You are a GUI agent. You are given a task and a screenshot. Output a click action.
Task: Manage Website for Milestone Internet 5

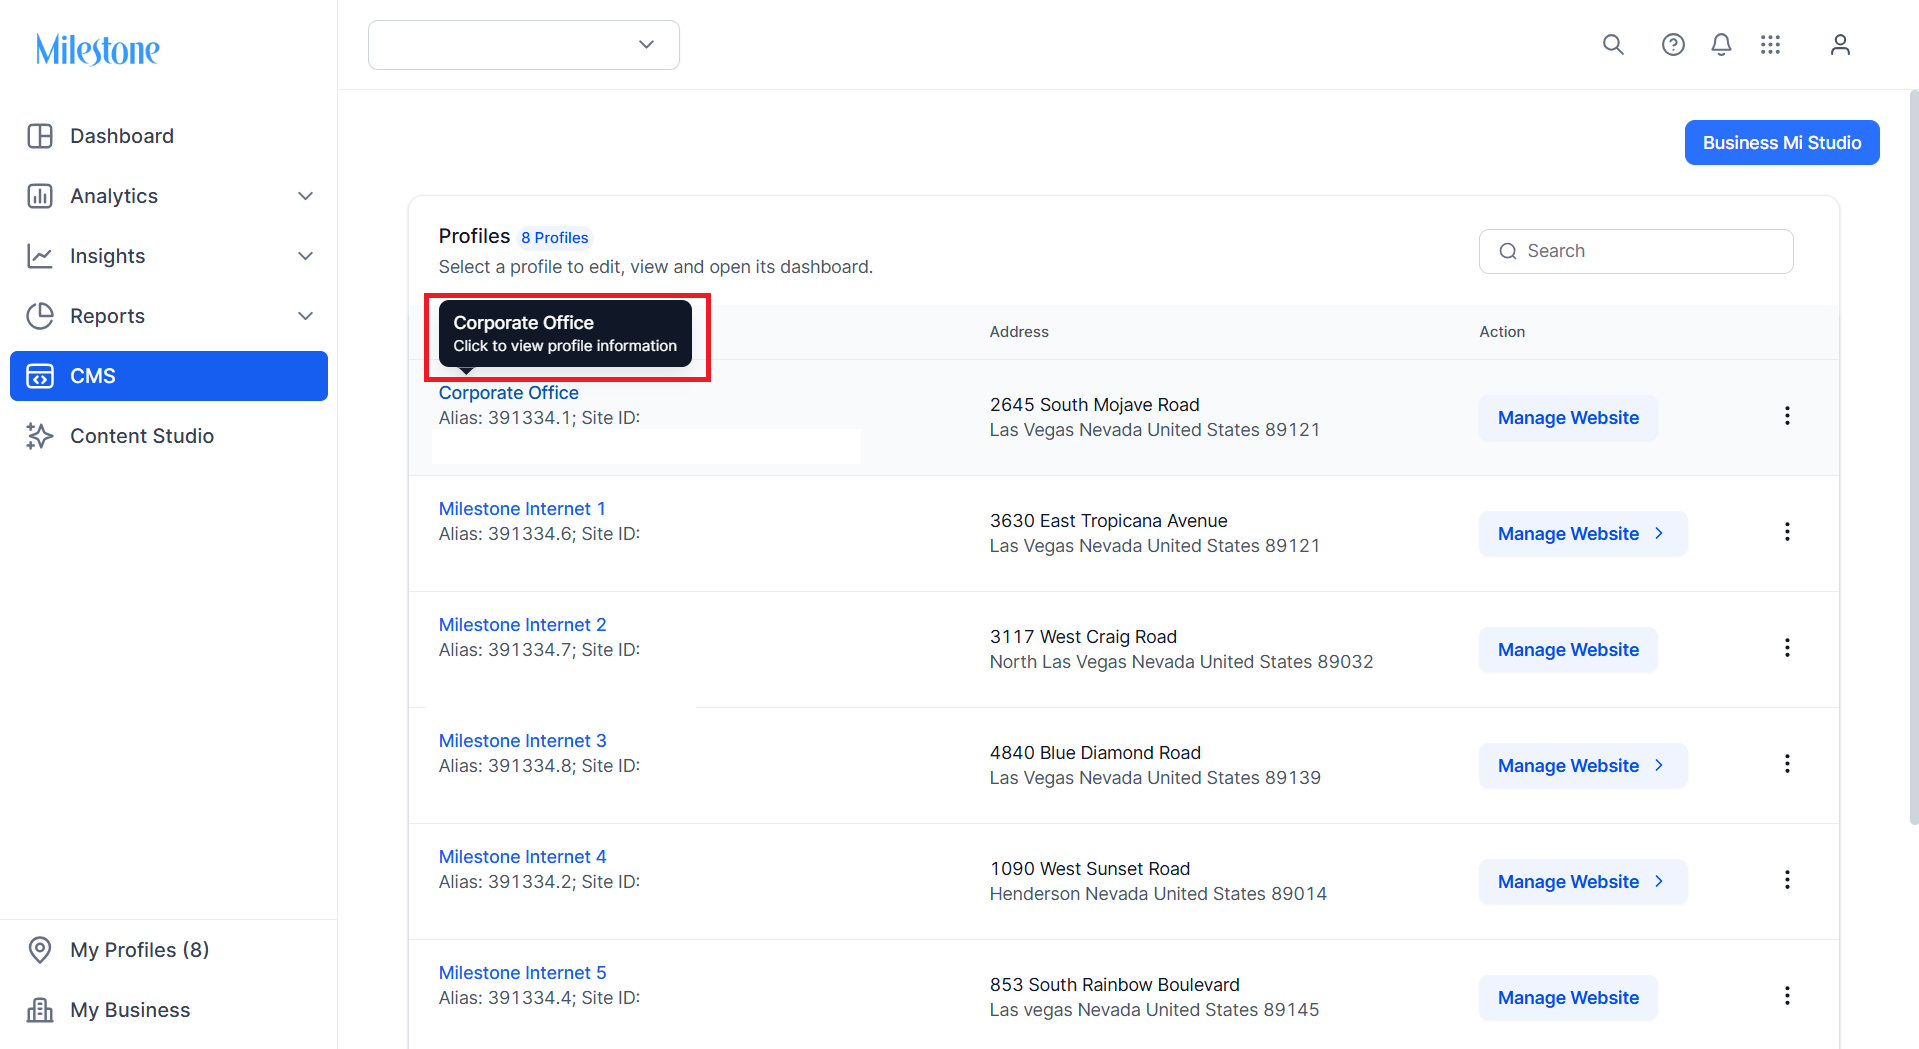pyautogui.click(x=1568, y=998)
